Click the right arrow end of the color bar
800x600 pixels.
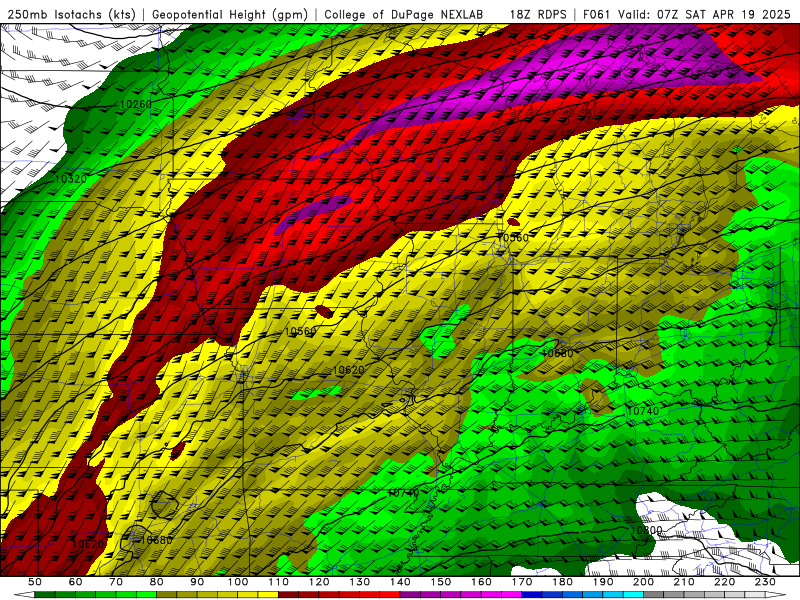click(x=776, y=595)
